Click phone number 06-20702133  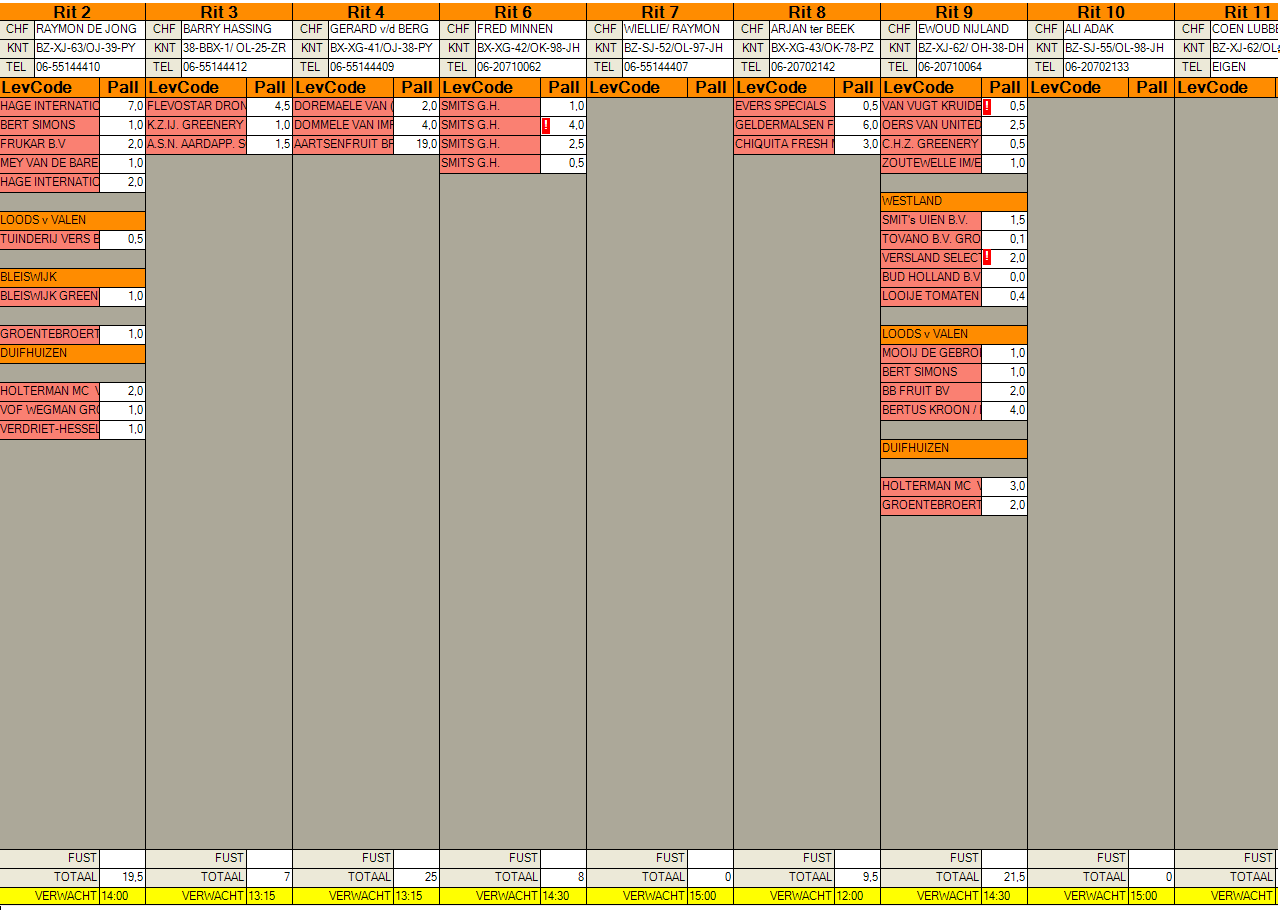[x=1119, y=68]
